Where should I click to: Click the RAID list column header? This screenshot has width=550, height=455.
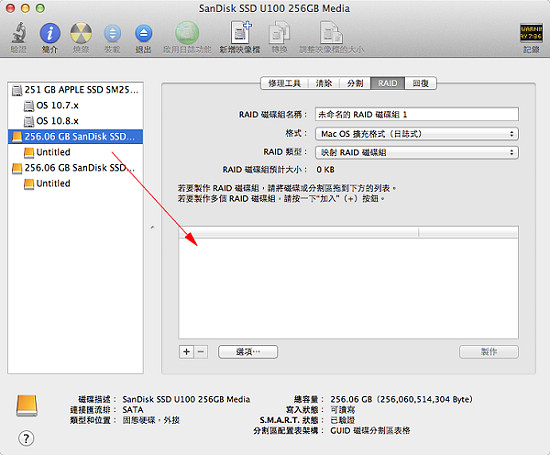pos(348,232)
